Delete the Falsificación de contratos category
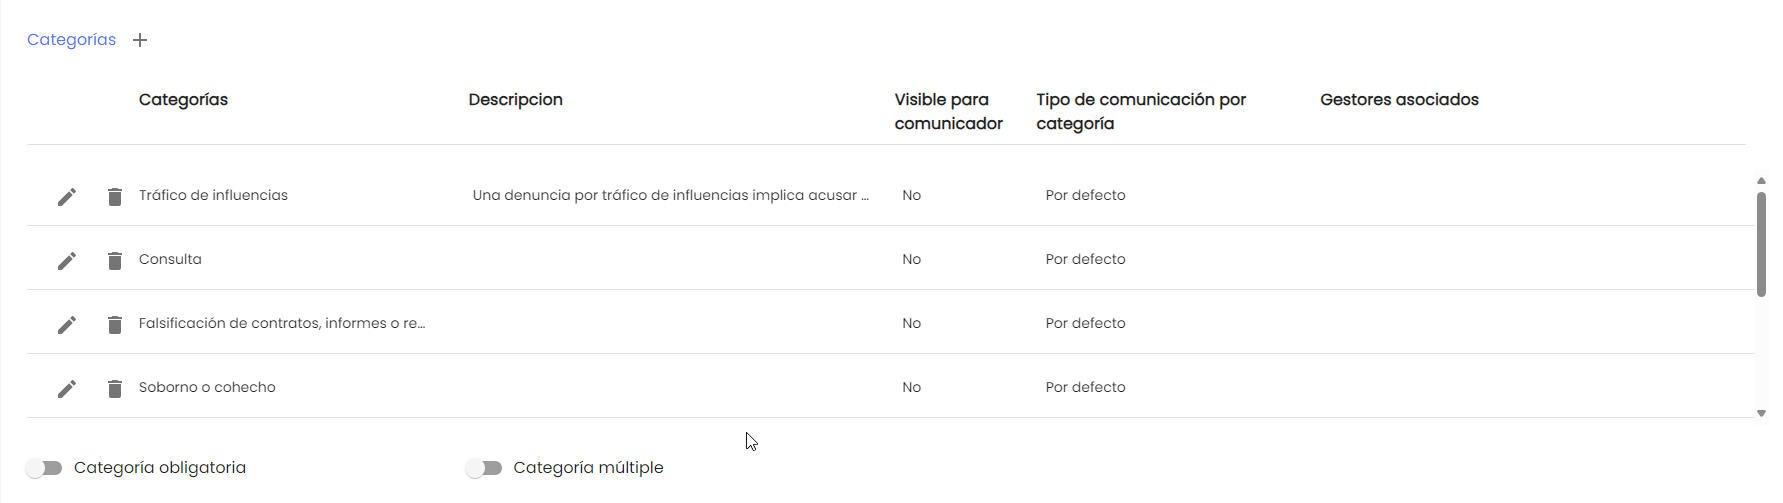The image size is (1783, 503). pyautogui.click(x=115, y=325)
